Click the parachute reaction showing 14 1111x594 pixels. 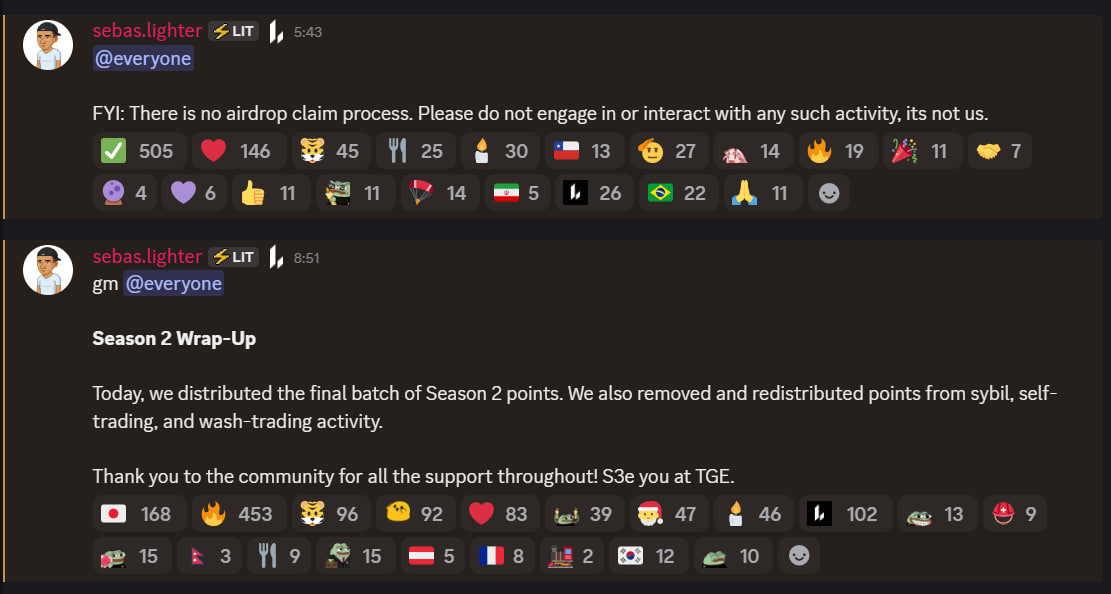[437, 193]
